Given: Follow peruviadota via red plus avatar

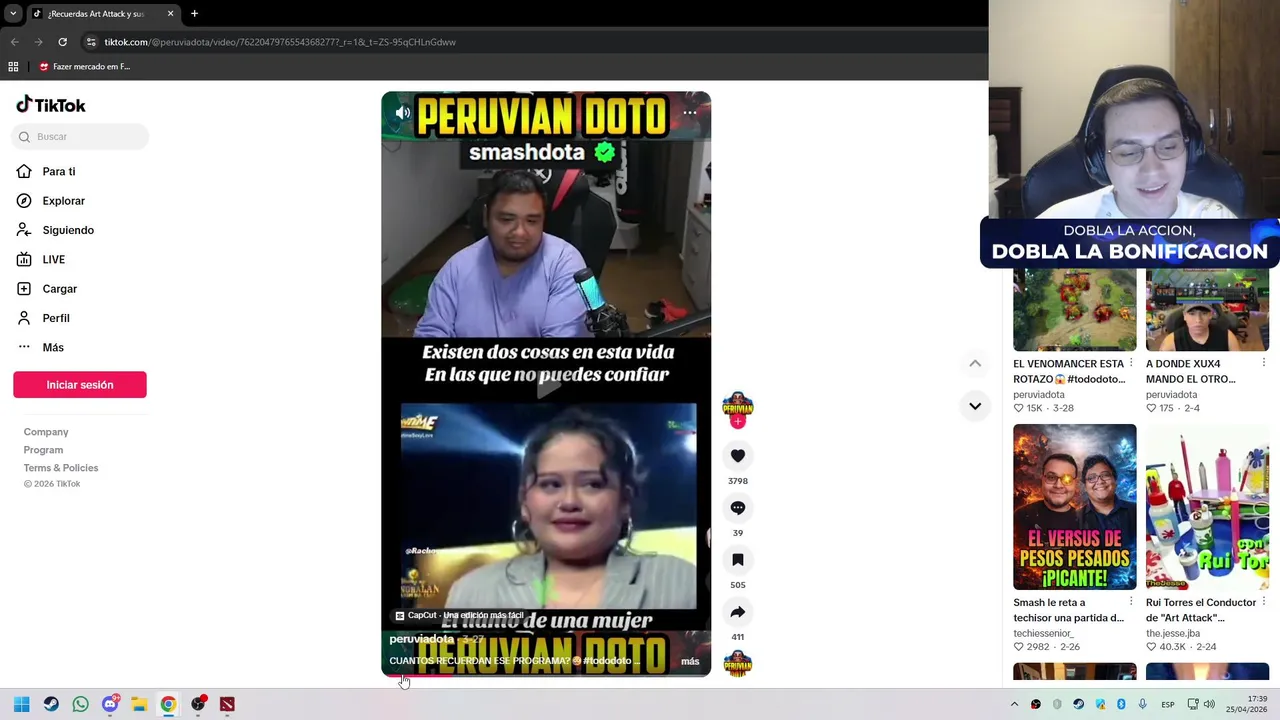Looking at the screenshot, I should [738, 421].
